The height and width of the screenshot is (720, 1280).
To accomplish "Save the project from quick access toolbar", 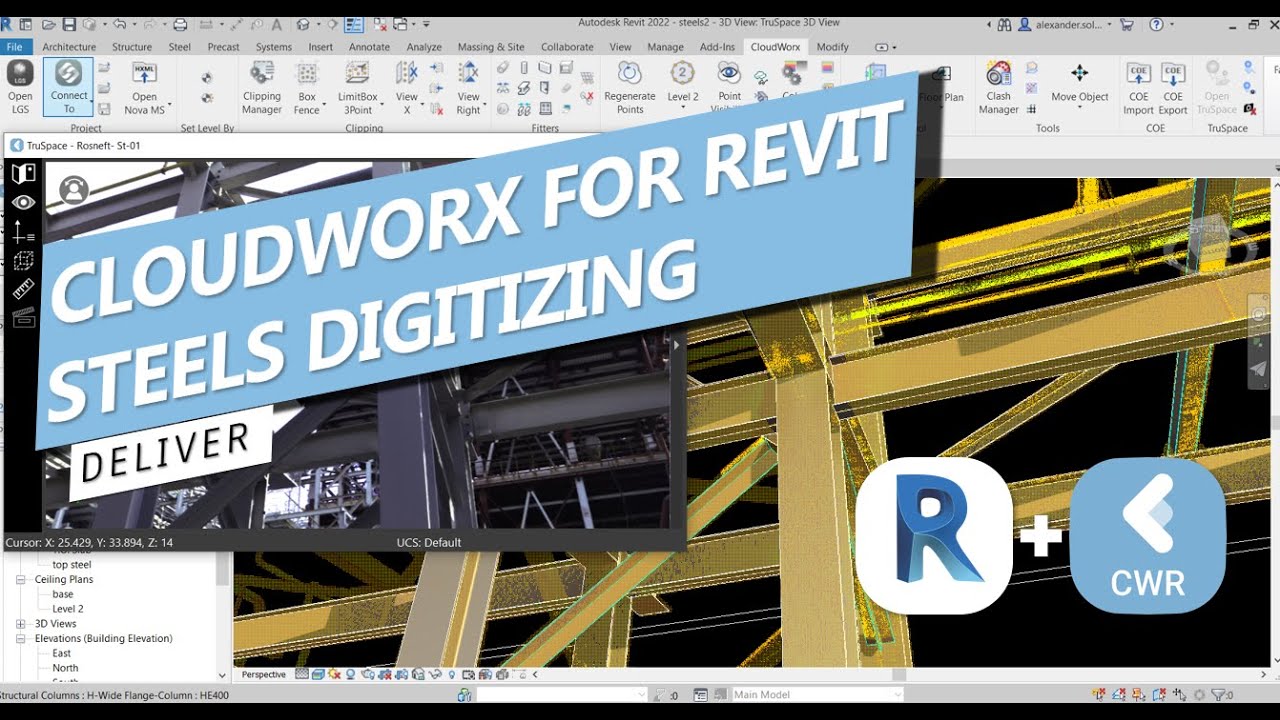I will coord(69,24).
